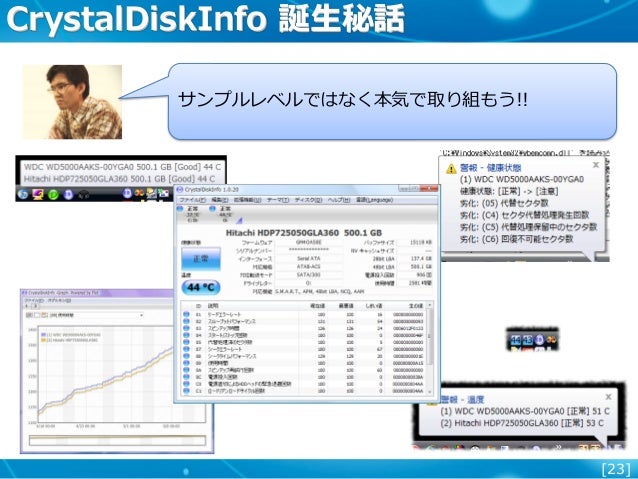Click the status icon for attribute 04
The width and height of the screenshot is (638, 479).
point(186,335)
